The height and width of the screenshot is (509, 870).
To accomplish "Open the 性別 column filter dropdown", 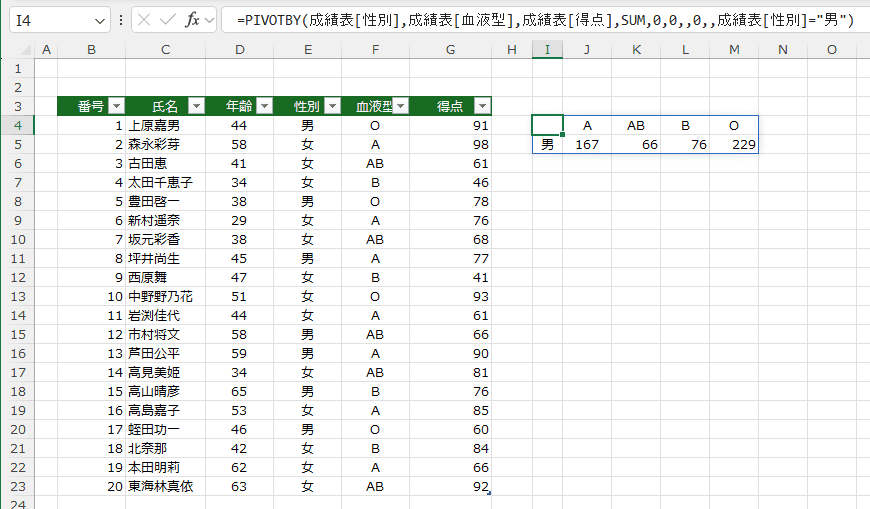I will [332, 106].
